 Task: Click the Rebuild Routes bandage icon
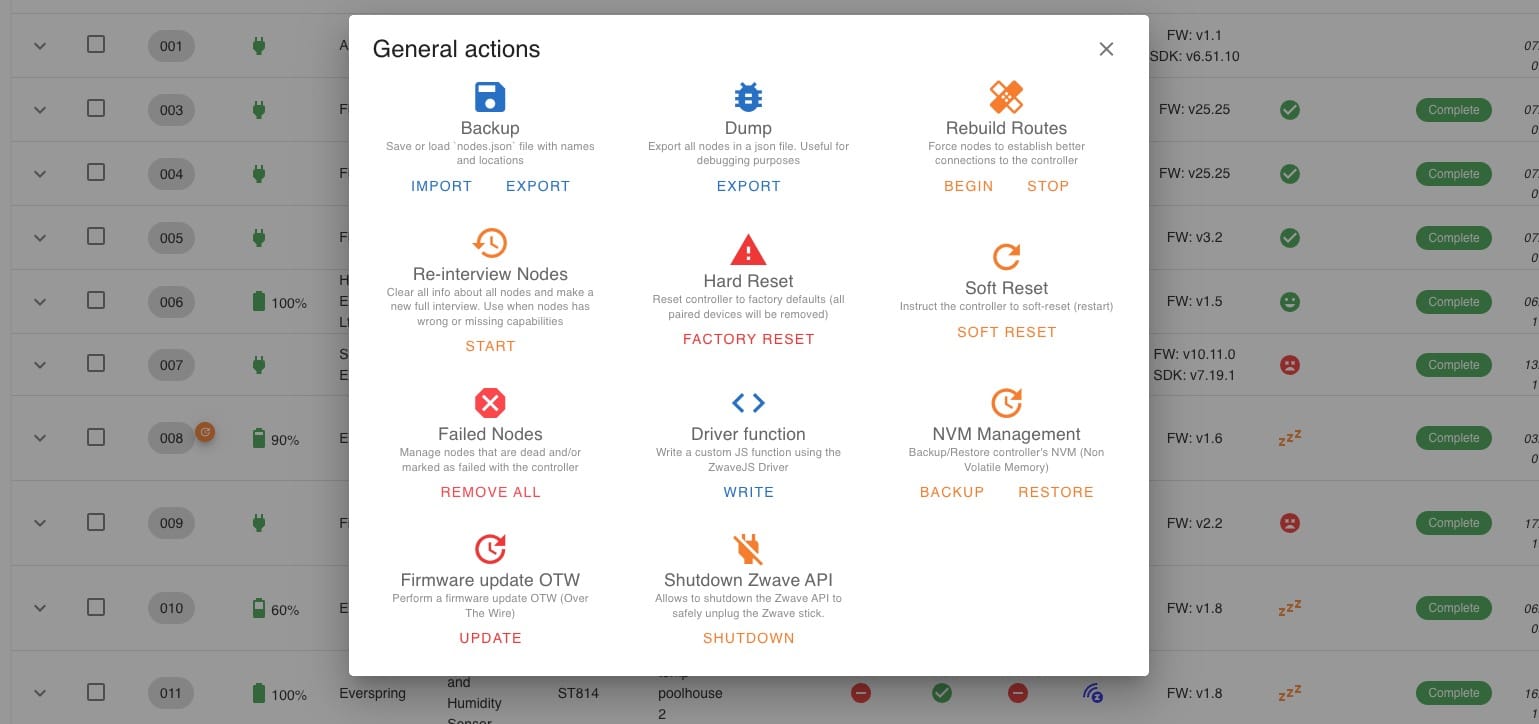(x=1006, y=97)
